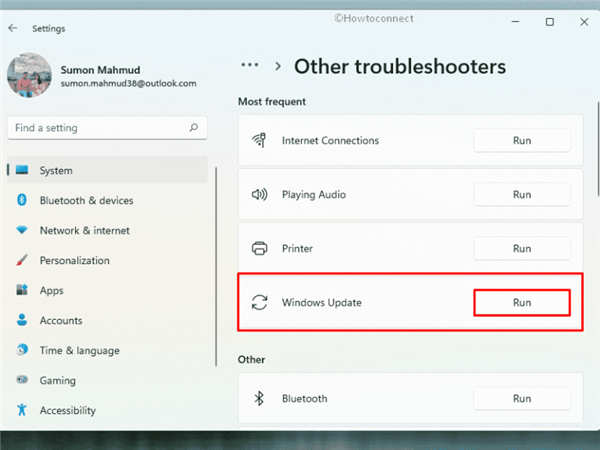Select the Time & language globe icon
Viewport: 600px width, 450px height.
[22, 349]
